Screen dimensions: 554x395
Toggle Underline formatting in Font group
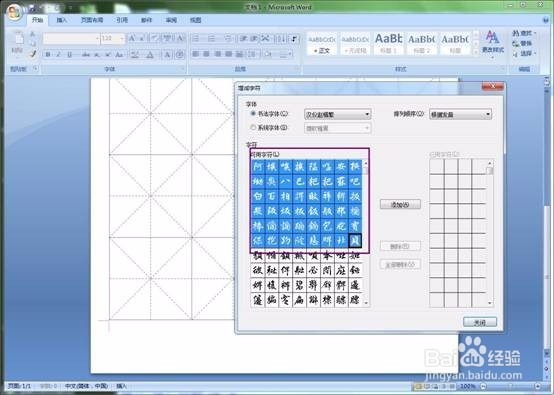coord(69,54)
